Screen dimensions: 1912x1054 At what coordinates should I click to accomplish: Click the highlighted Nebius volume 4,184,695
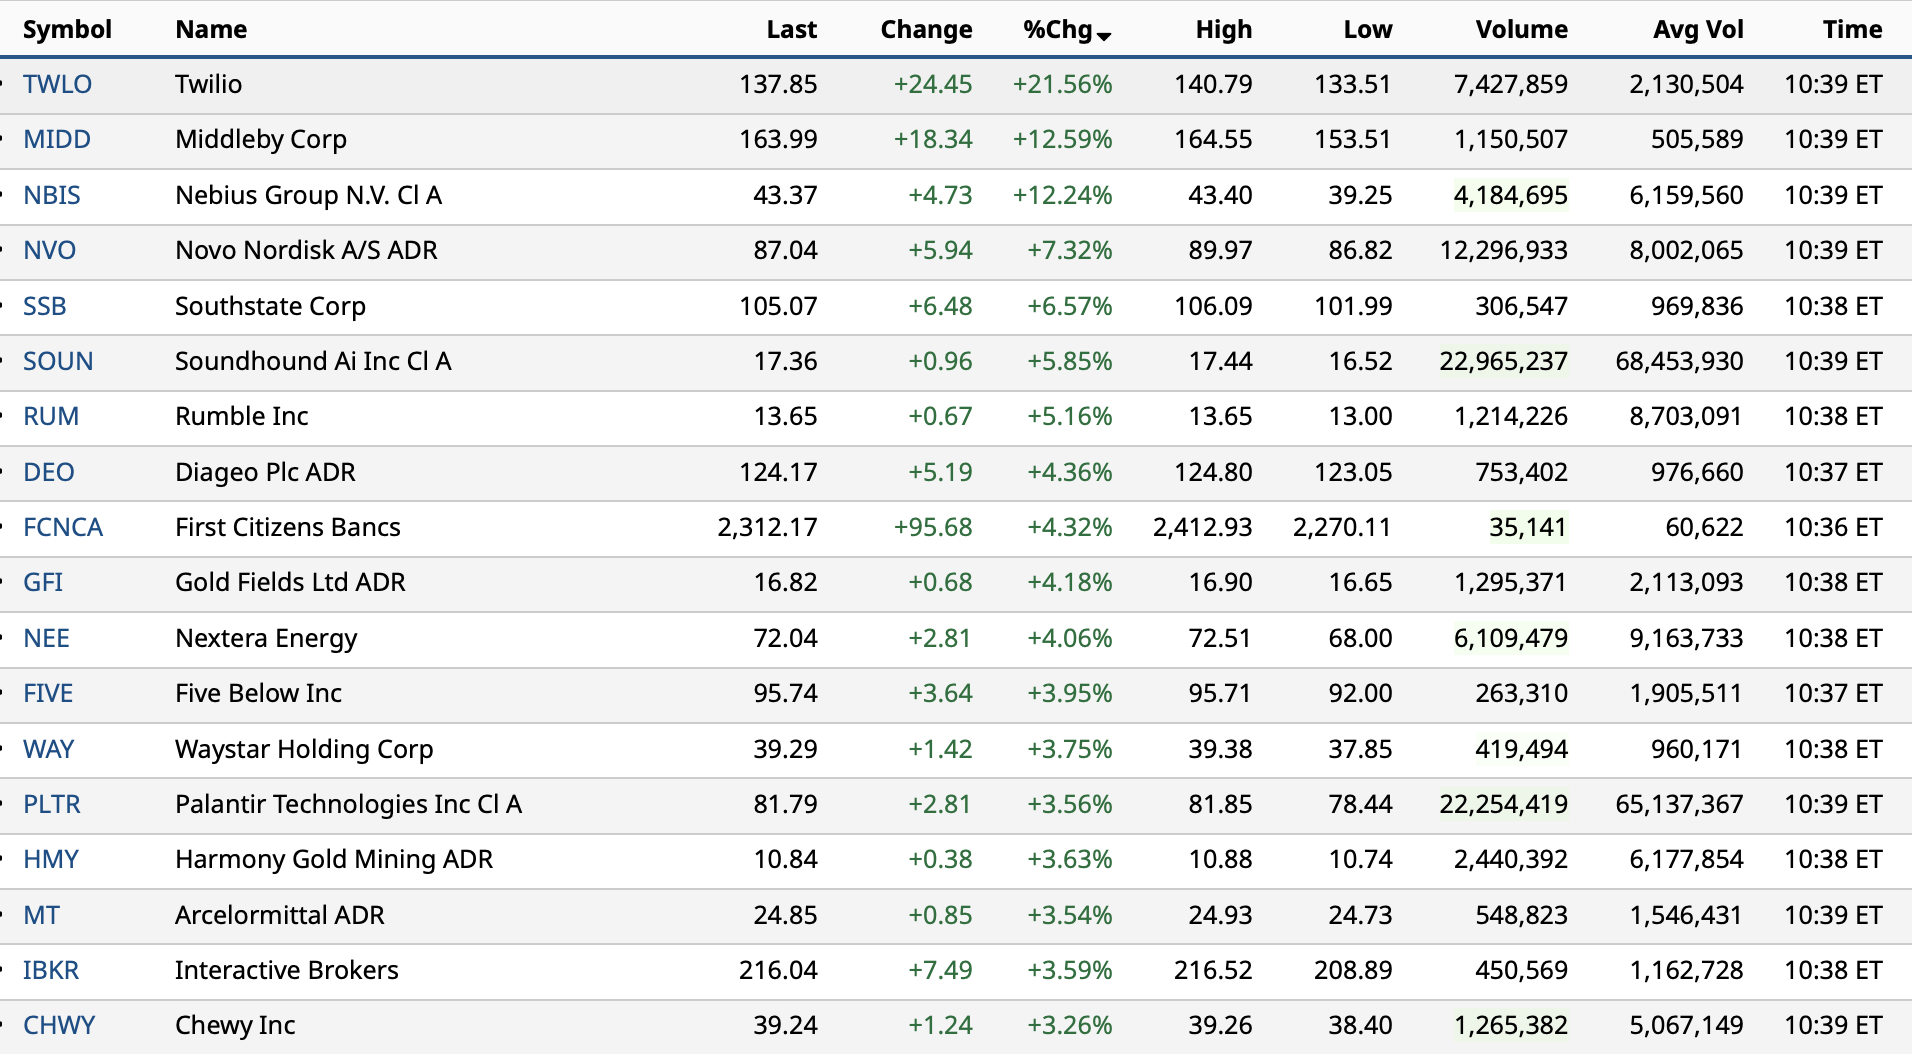[x=1510, y=195]
